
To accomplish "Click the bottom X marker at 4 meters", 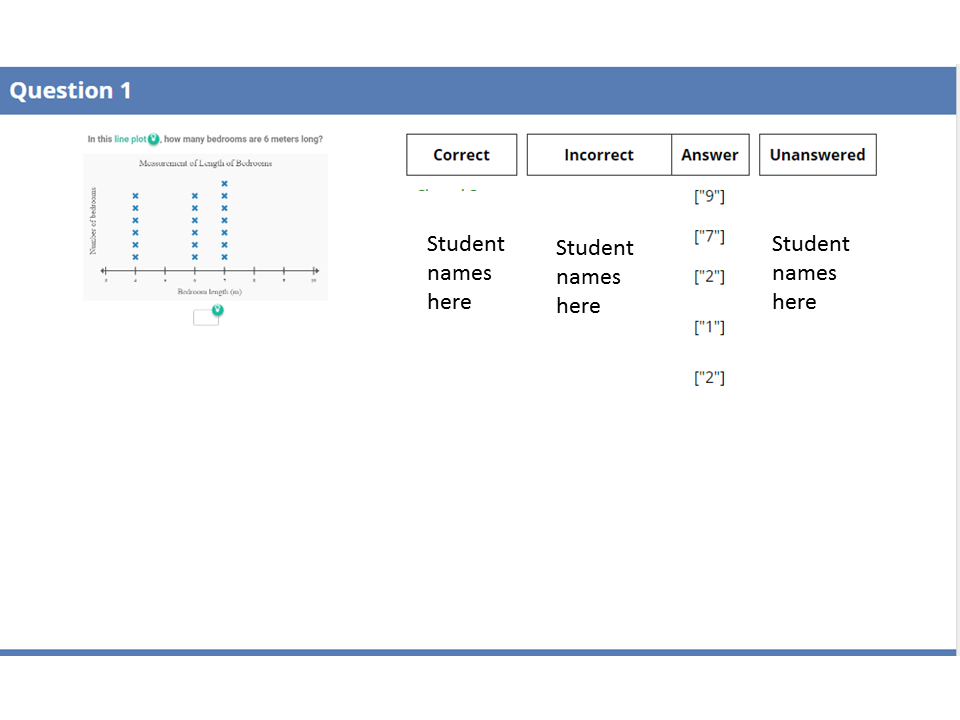I will point(135,257).
